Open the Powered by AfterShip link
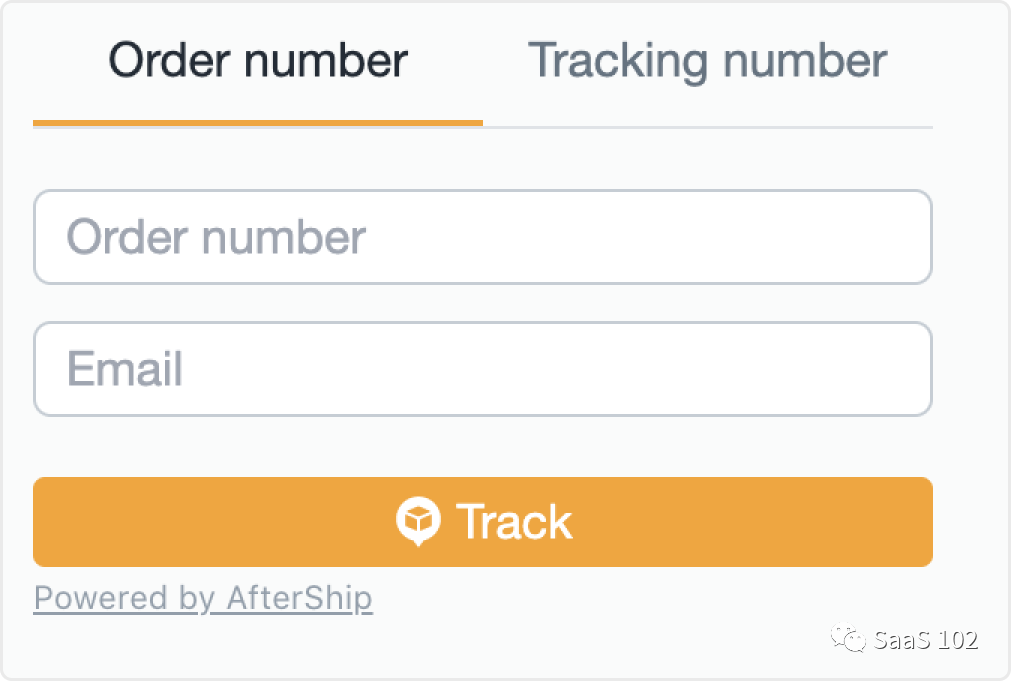The width and height of the screenshot is (1011, 681). 203,598
